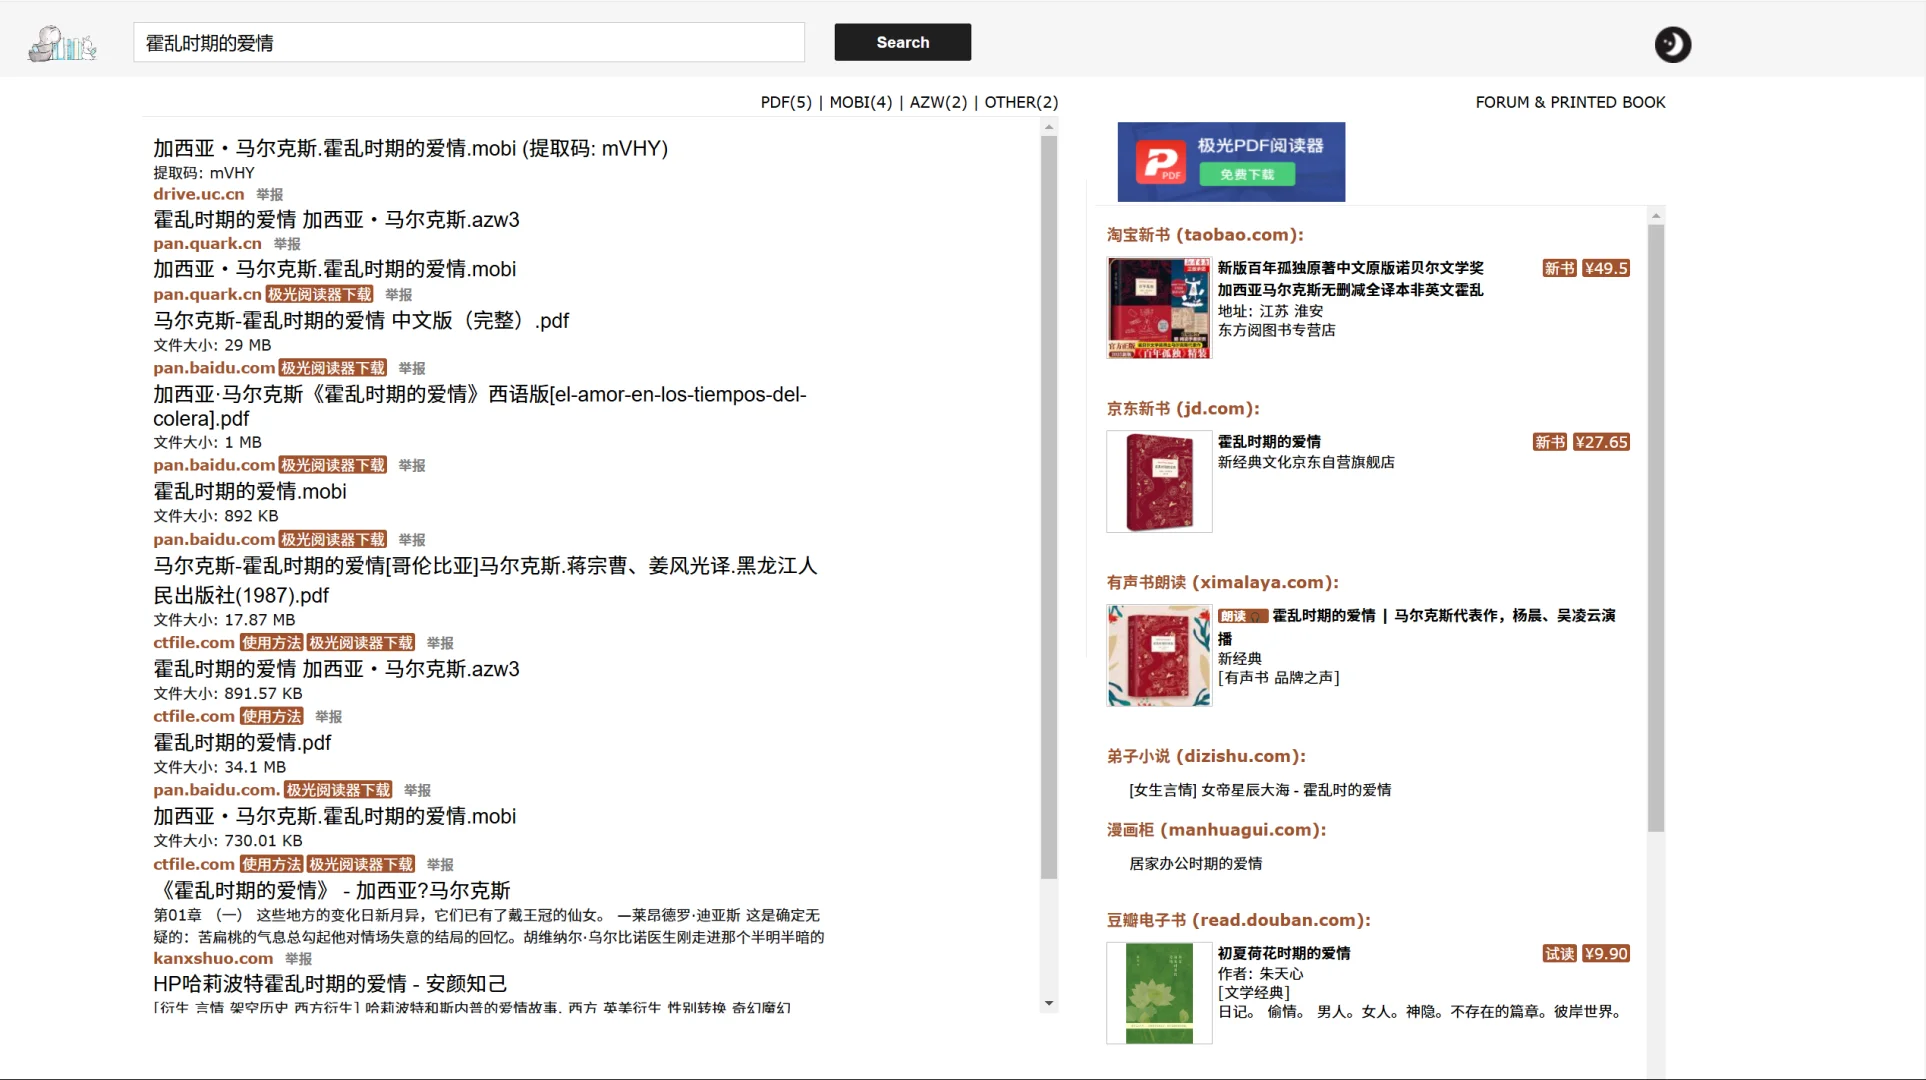Screen dimensions: 1926x1080
Task: Open 加西亚·马尔克斯.霍乱时期的爱情.mobi 730.01 KB result
Action: [334, 816]
